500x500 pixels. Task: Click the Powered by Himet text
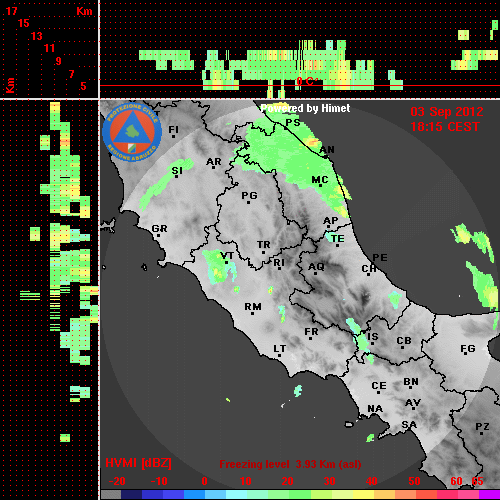click(305, 108)
